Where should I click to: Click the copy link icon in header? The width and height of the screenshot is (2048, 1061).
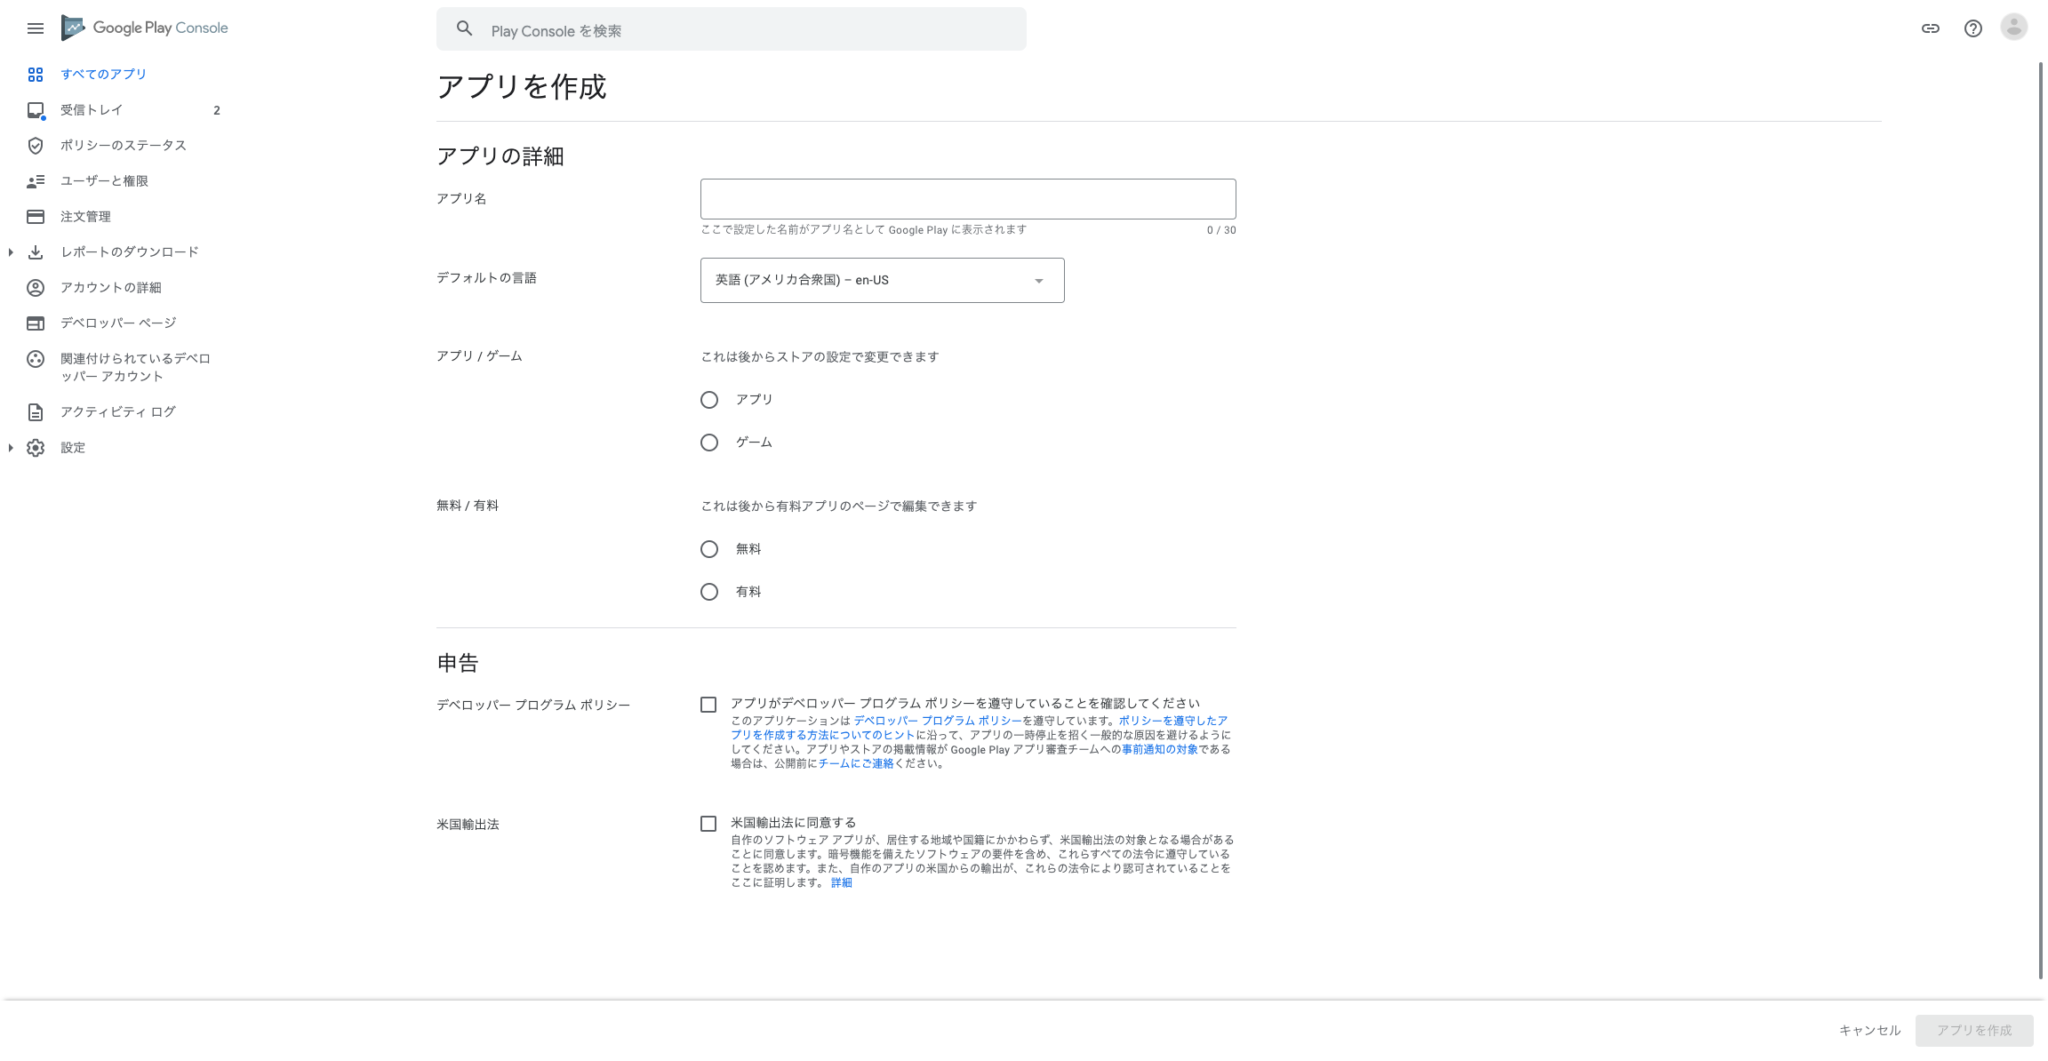click(1930, 28)
